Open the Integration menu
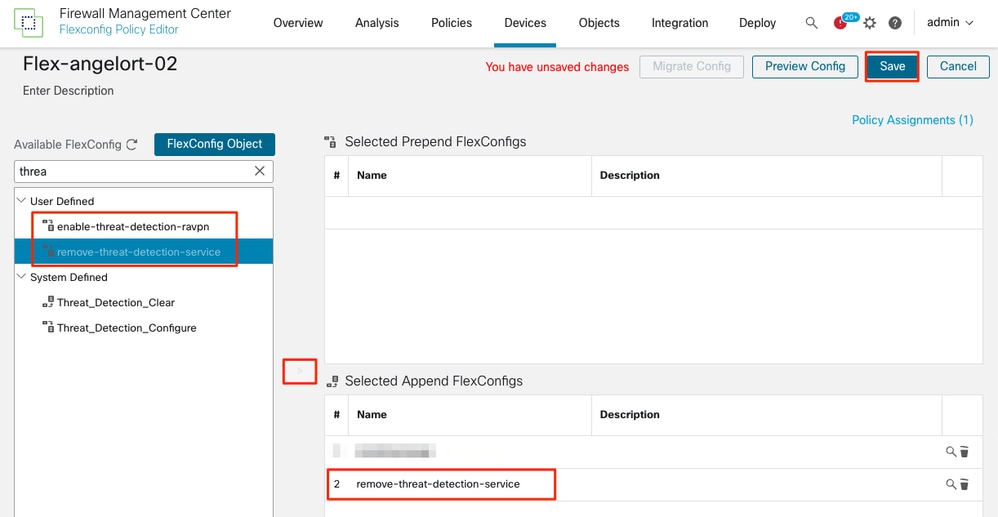Screen dimensions: 998x517 point(680,23)
